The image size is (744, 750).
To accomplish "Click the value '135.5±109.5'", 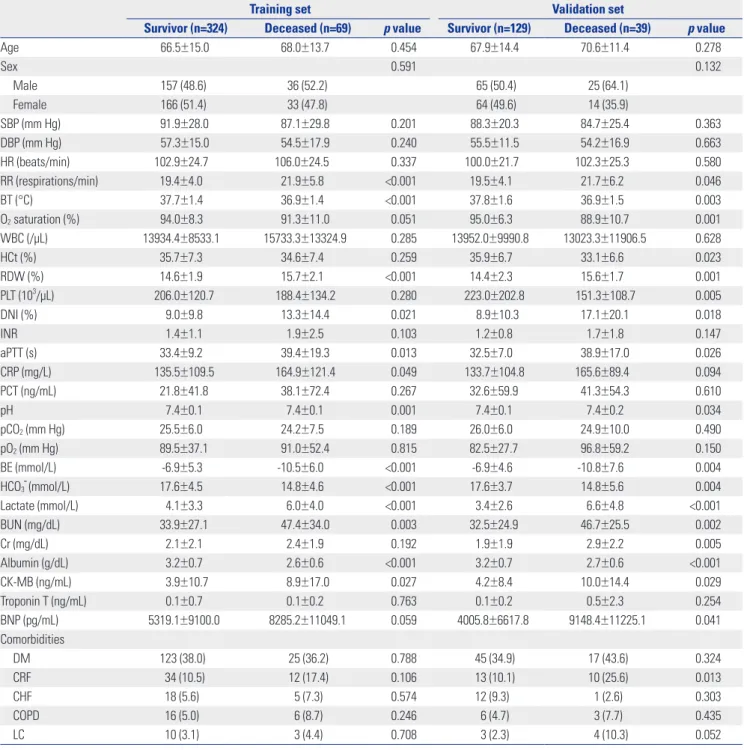I will click(184, 373).
